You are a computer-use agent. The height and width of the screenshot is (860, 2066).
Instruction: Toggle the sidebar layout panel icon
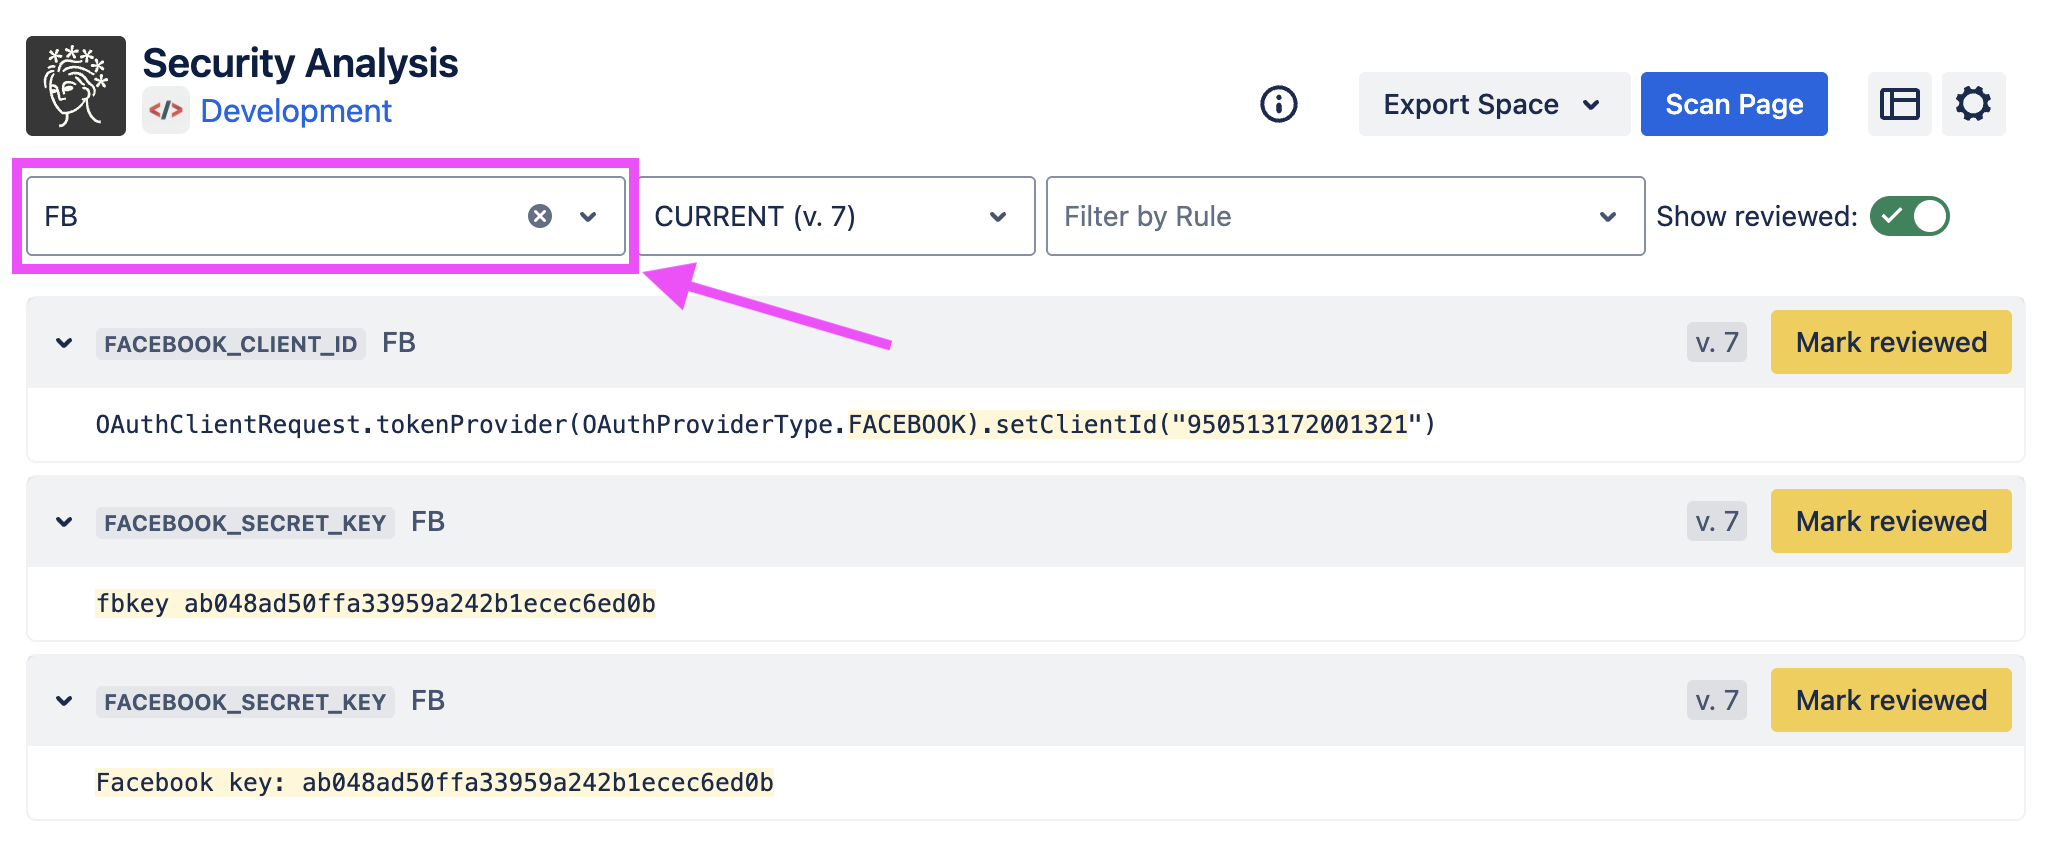[x=1900, y=104]
